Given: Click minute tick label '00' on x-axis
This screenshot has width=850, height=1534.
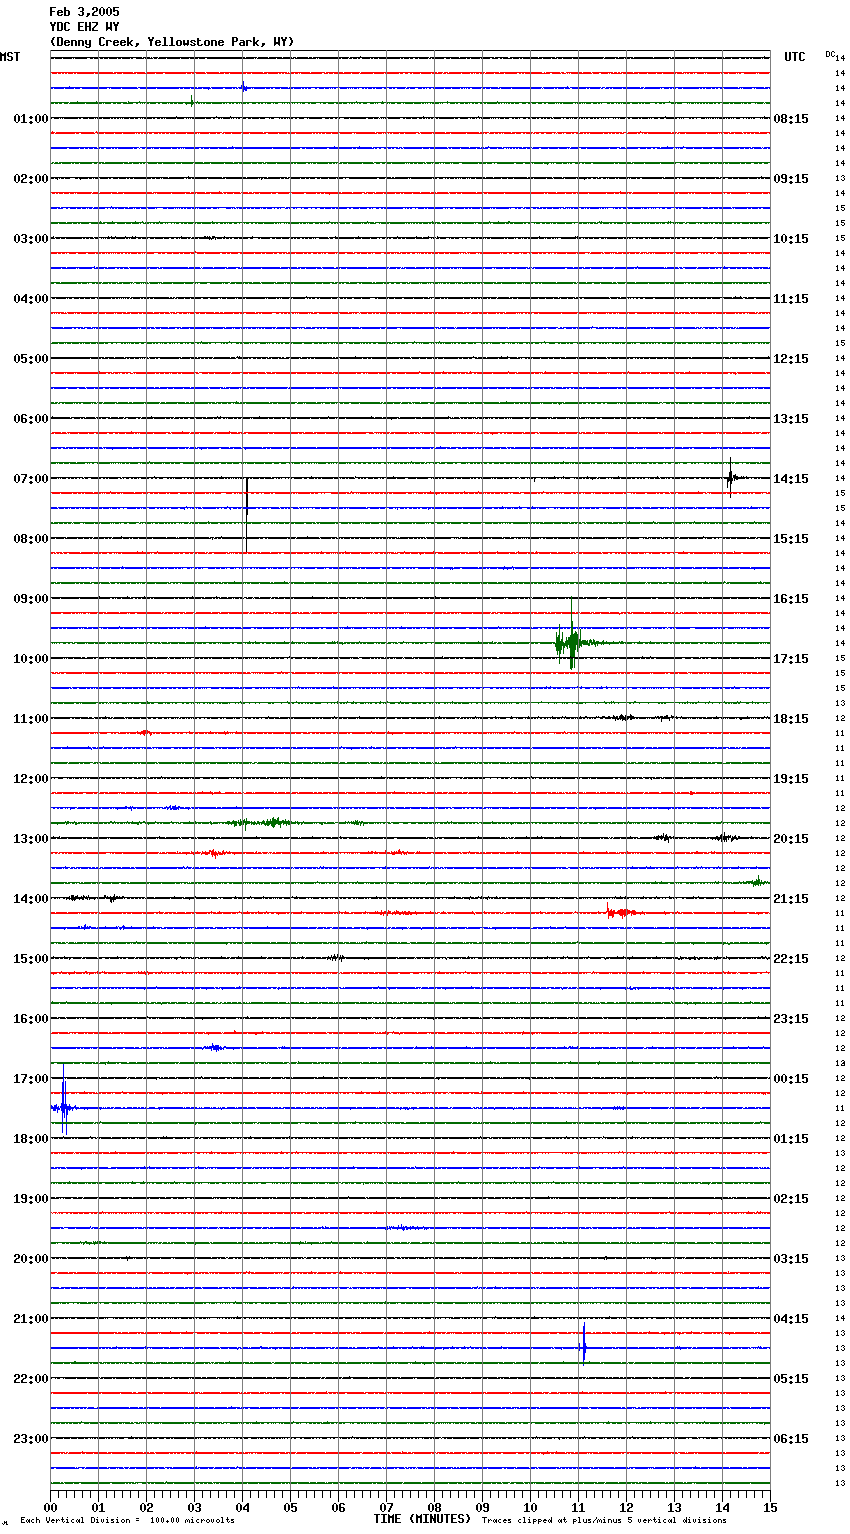Looking at the screenshot, I should click(x=51, y=1507).
